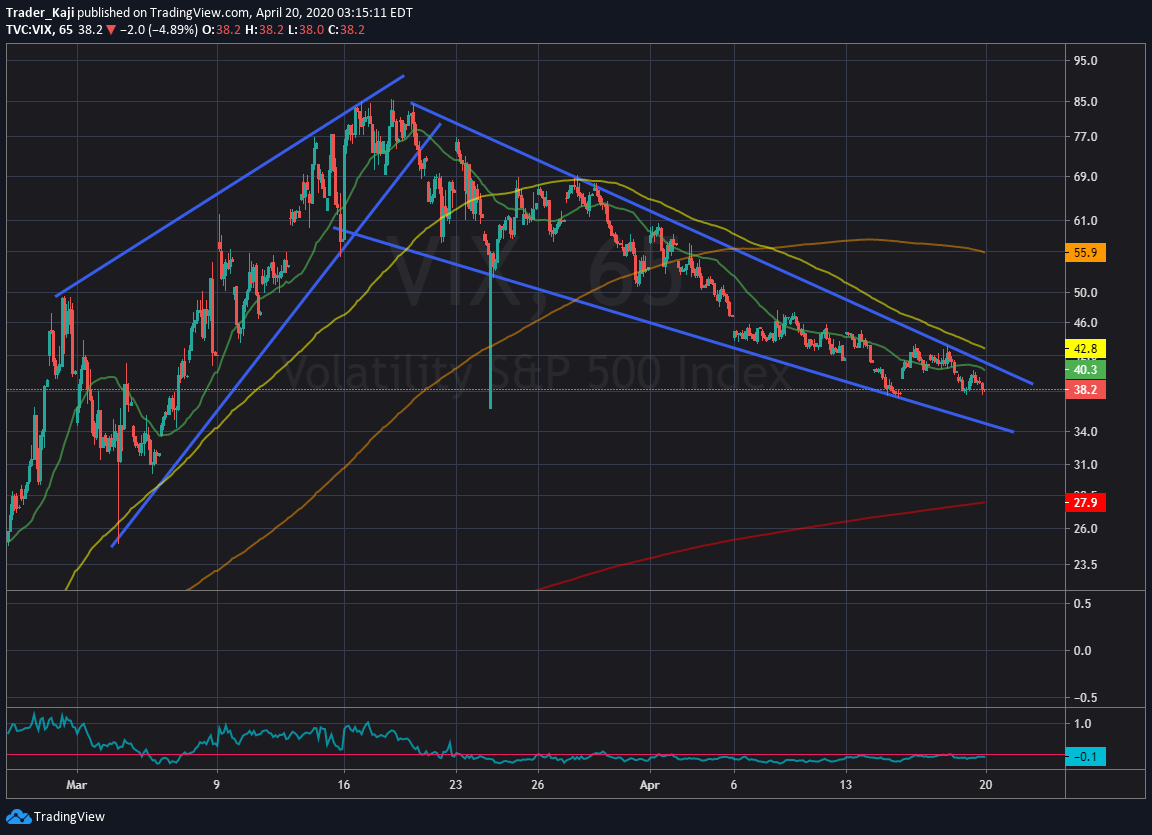
Task: Click the Mar date label on time axis
Action: (76, 785)
